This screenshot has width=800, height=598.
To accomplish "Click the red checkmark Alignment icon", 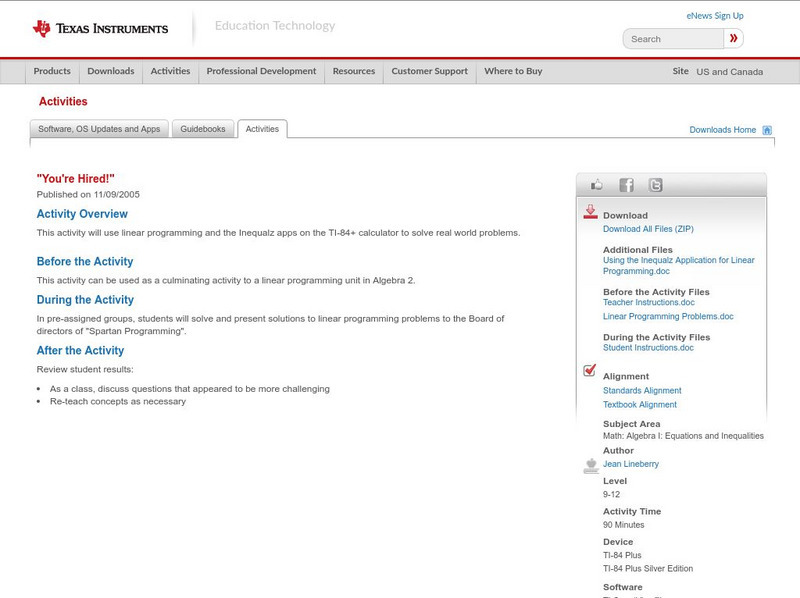I will point(590,369).
